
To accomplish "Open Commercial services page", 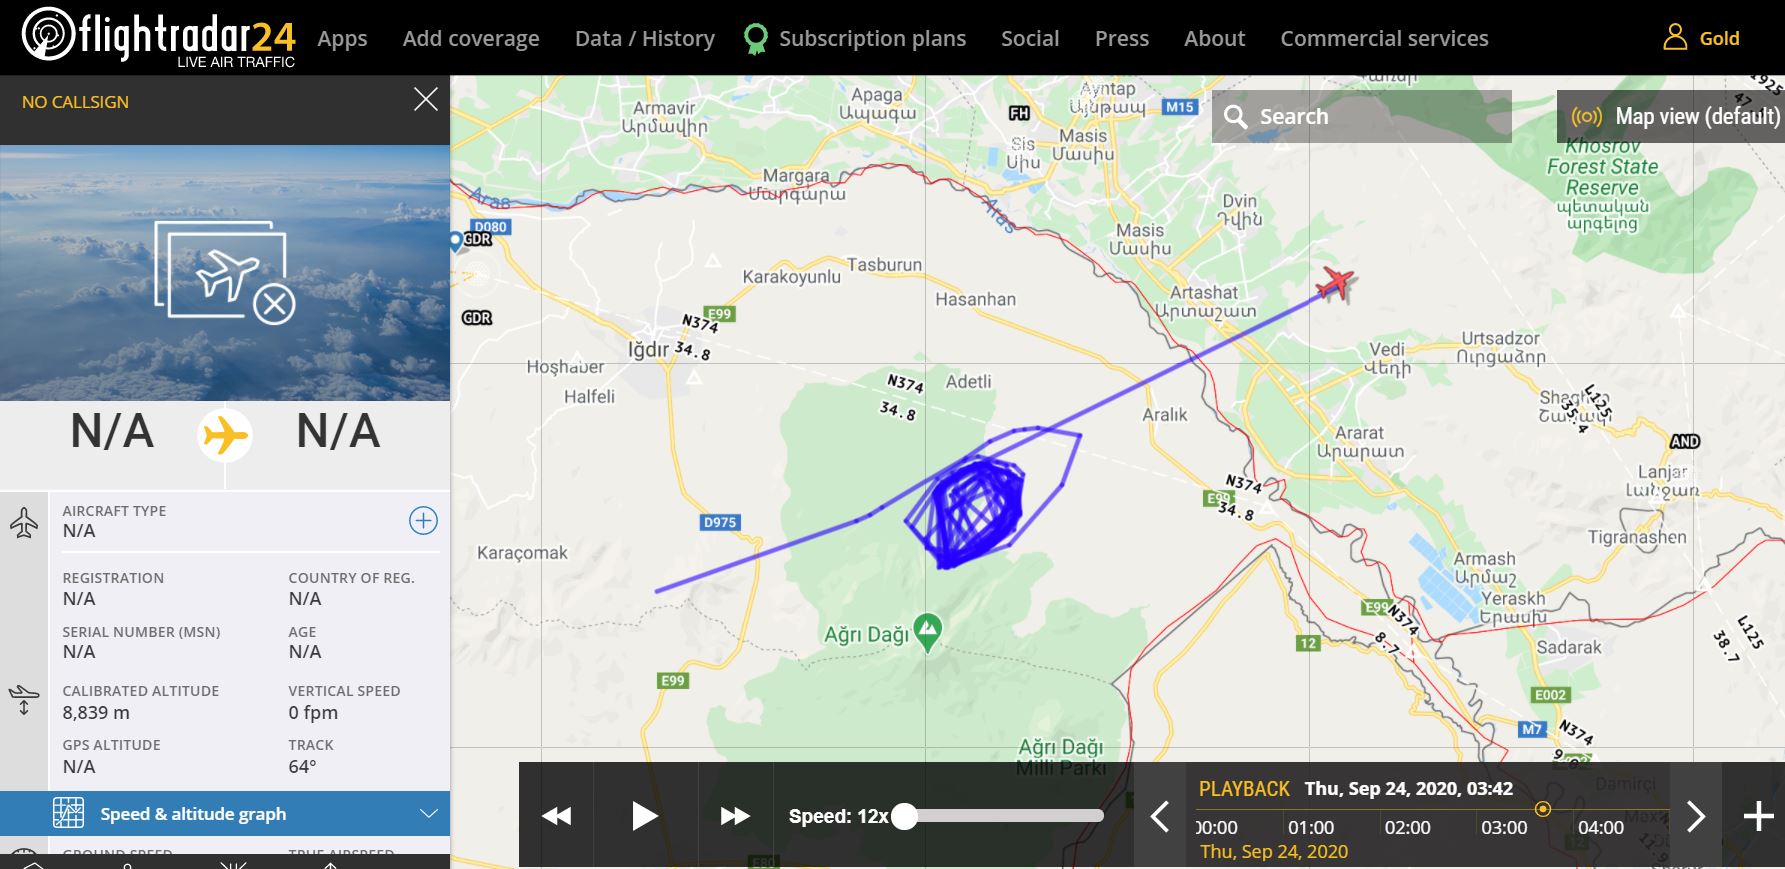I will (1384, 39).
